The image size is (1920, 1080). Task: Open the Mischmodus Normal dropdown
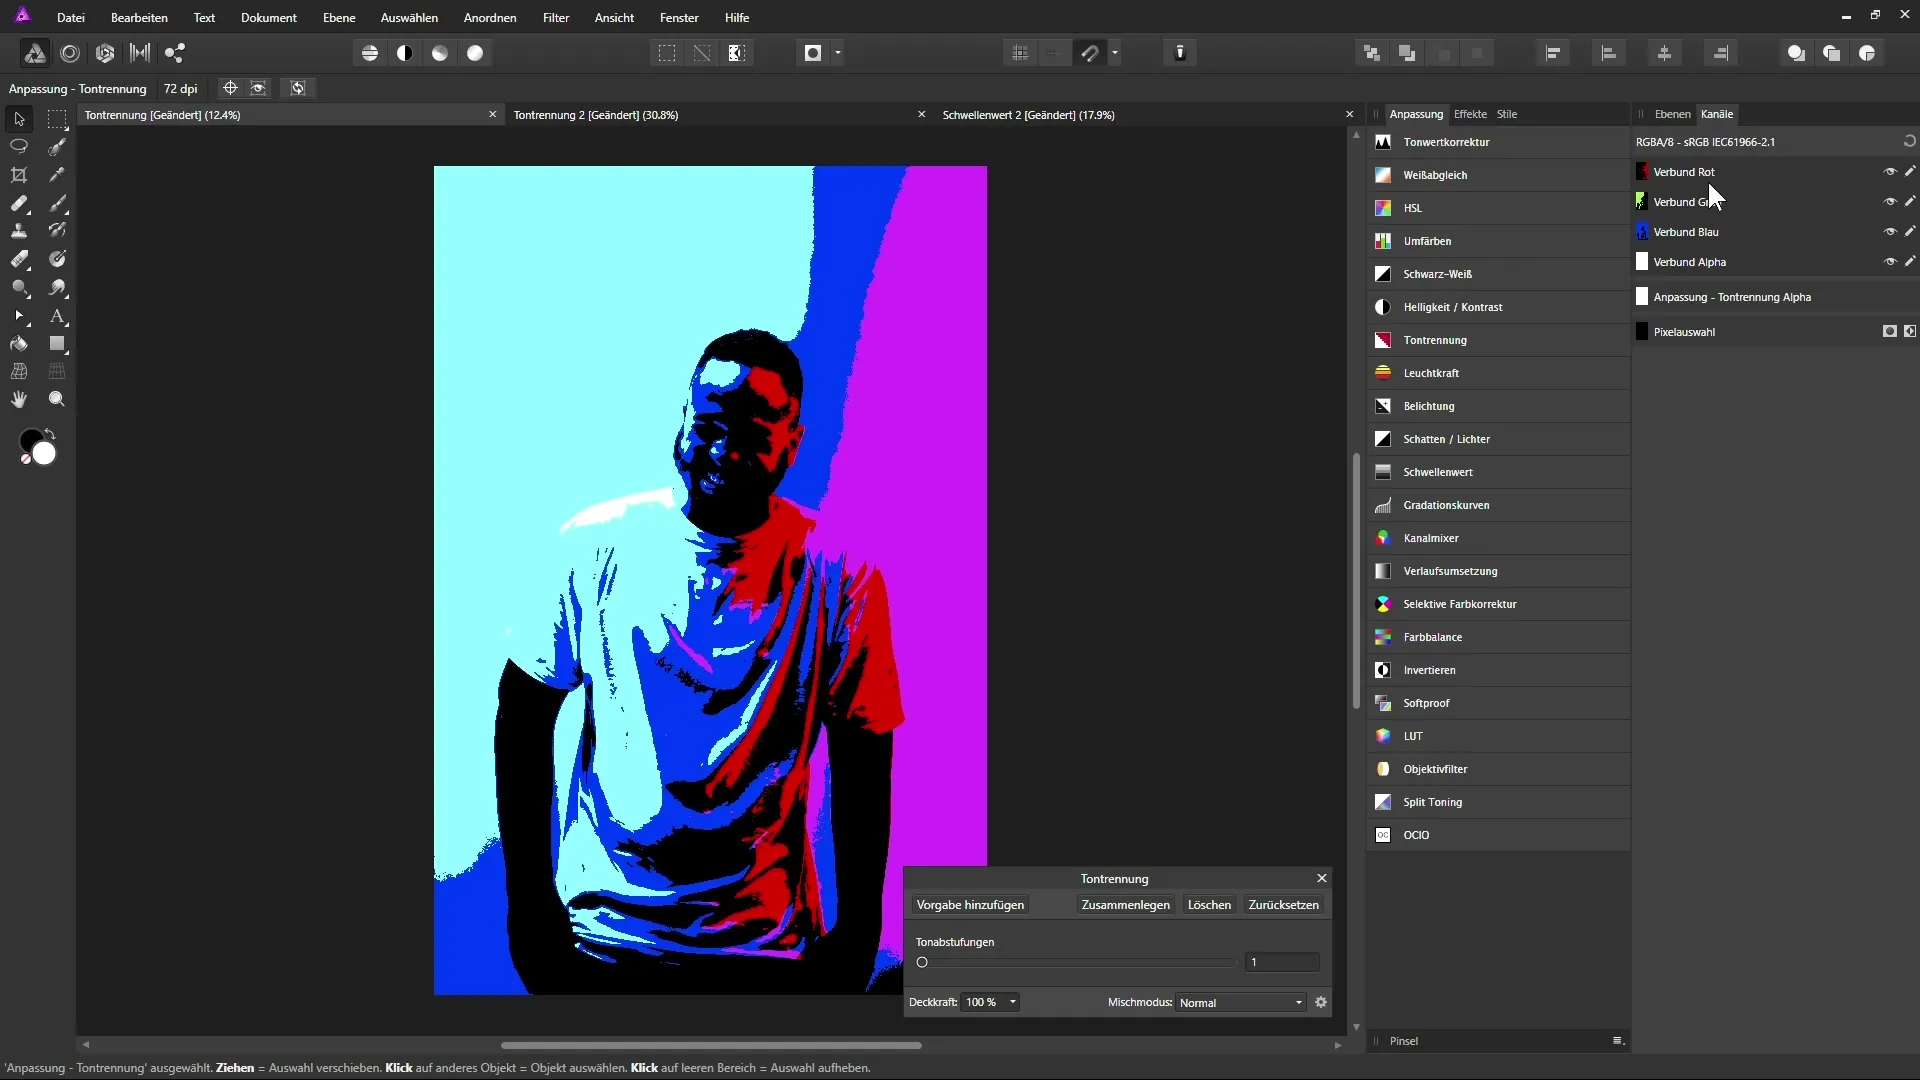pyautogui.click(x=1241, y=1002)
